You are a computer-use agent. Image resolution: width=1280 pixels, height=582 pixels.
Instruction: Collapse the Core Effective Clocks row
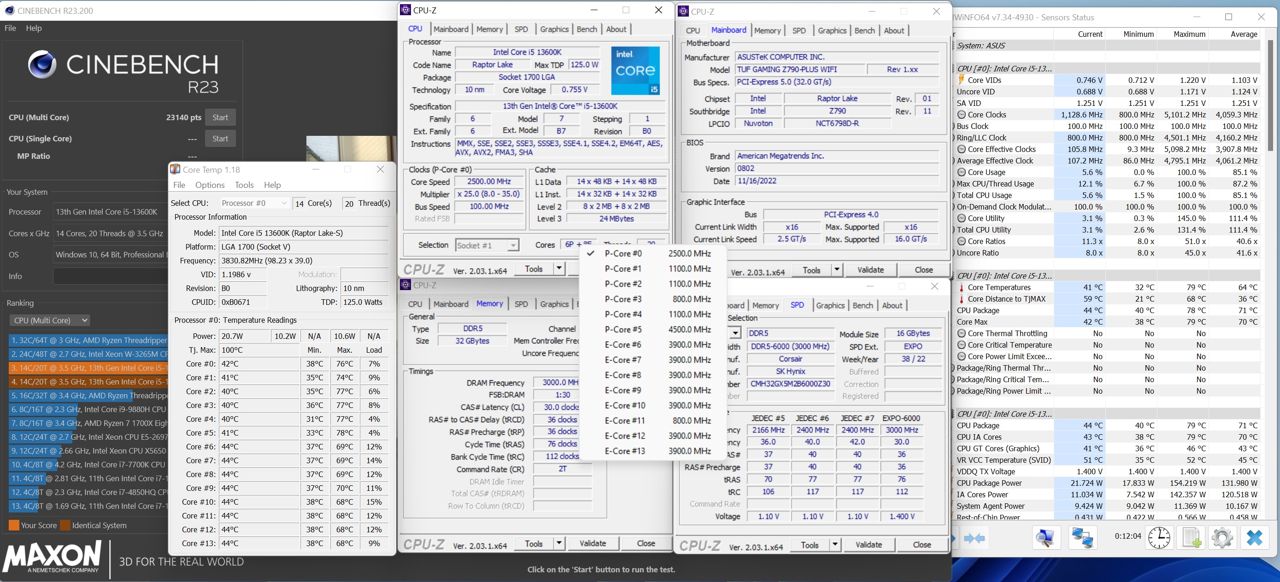coord(961,149)
